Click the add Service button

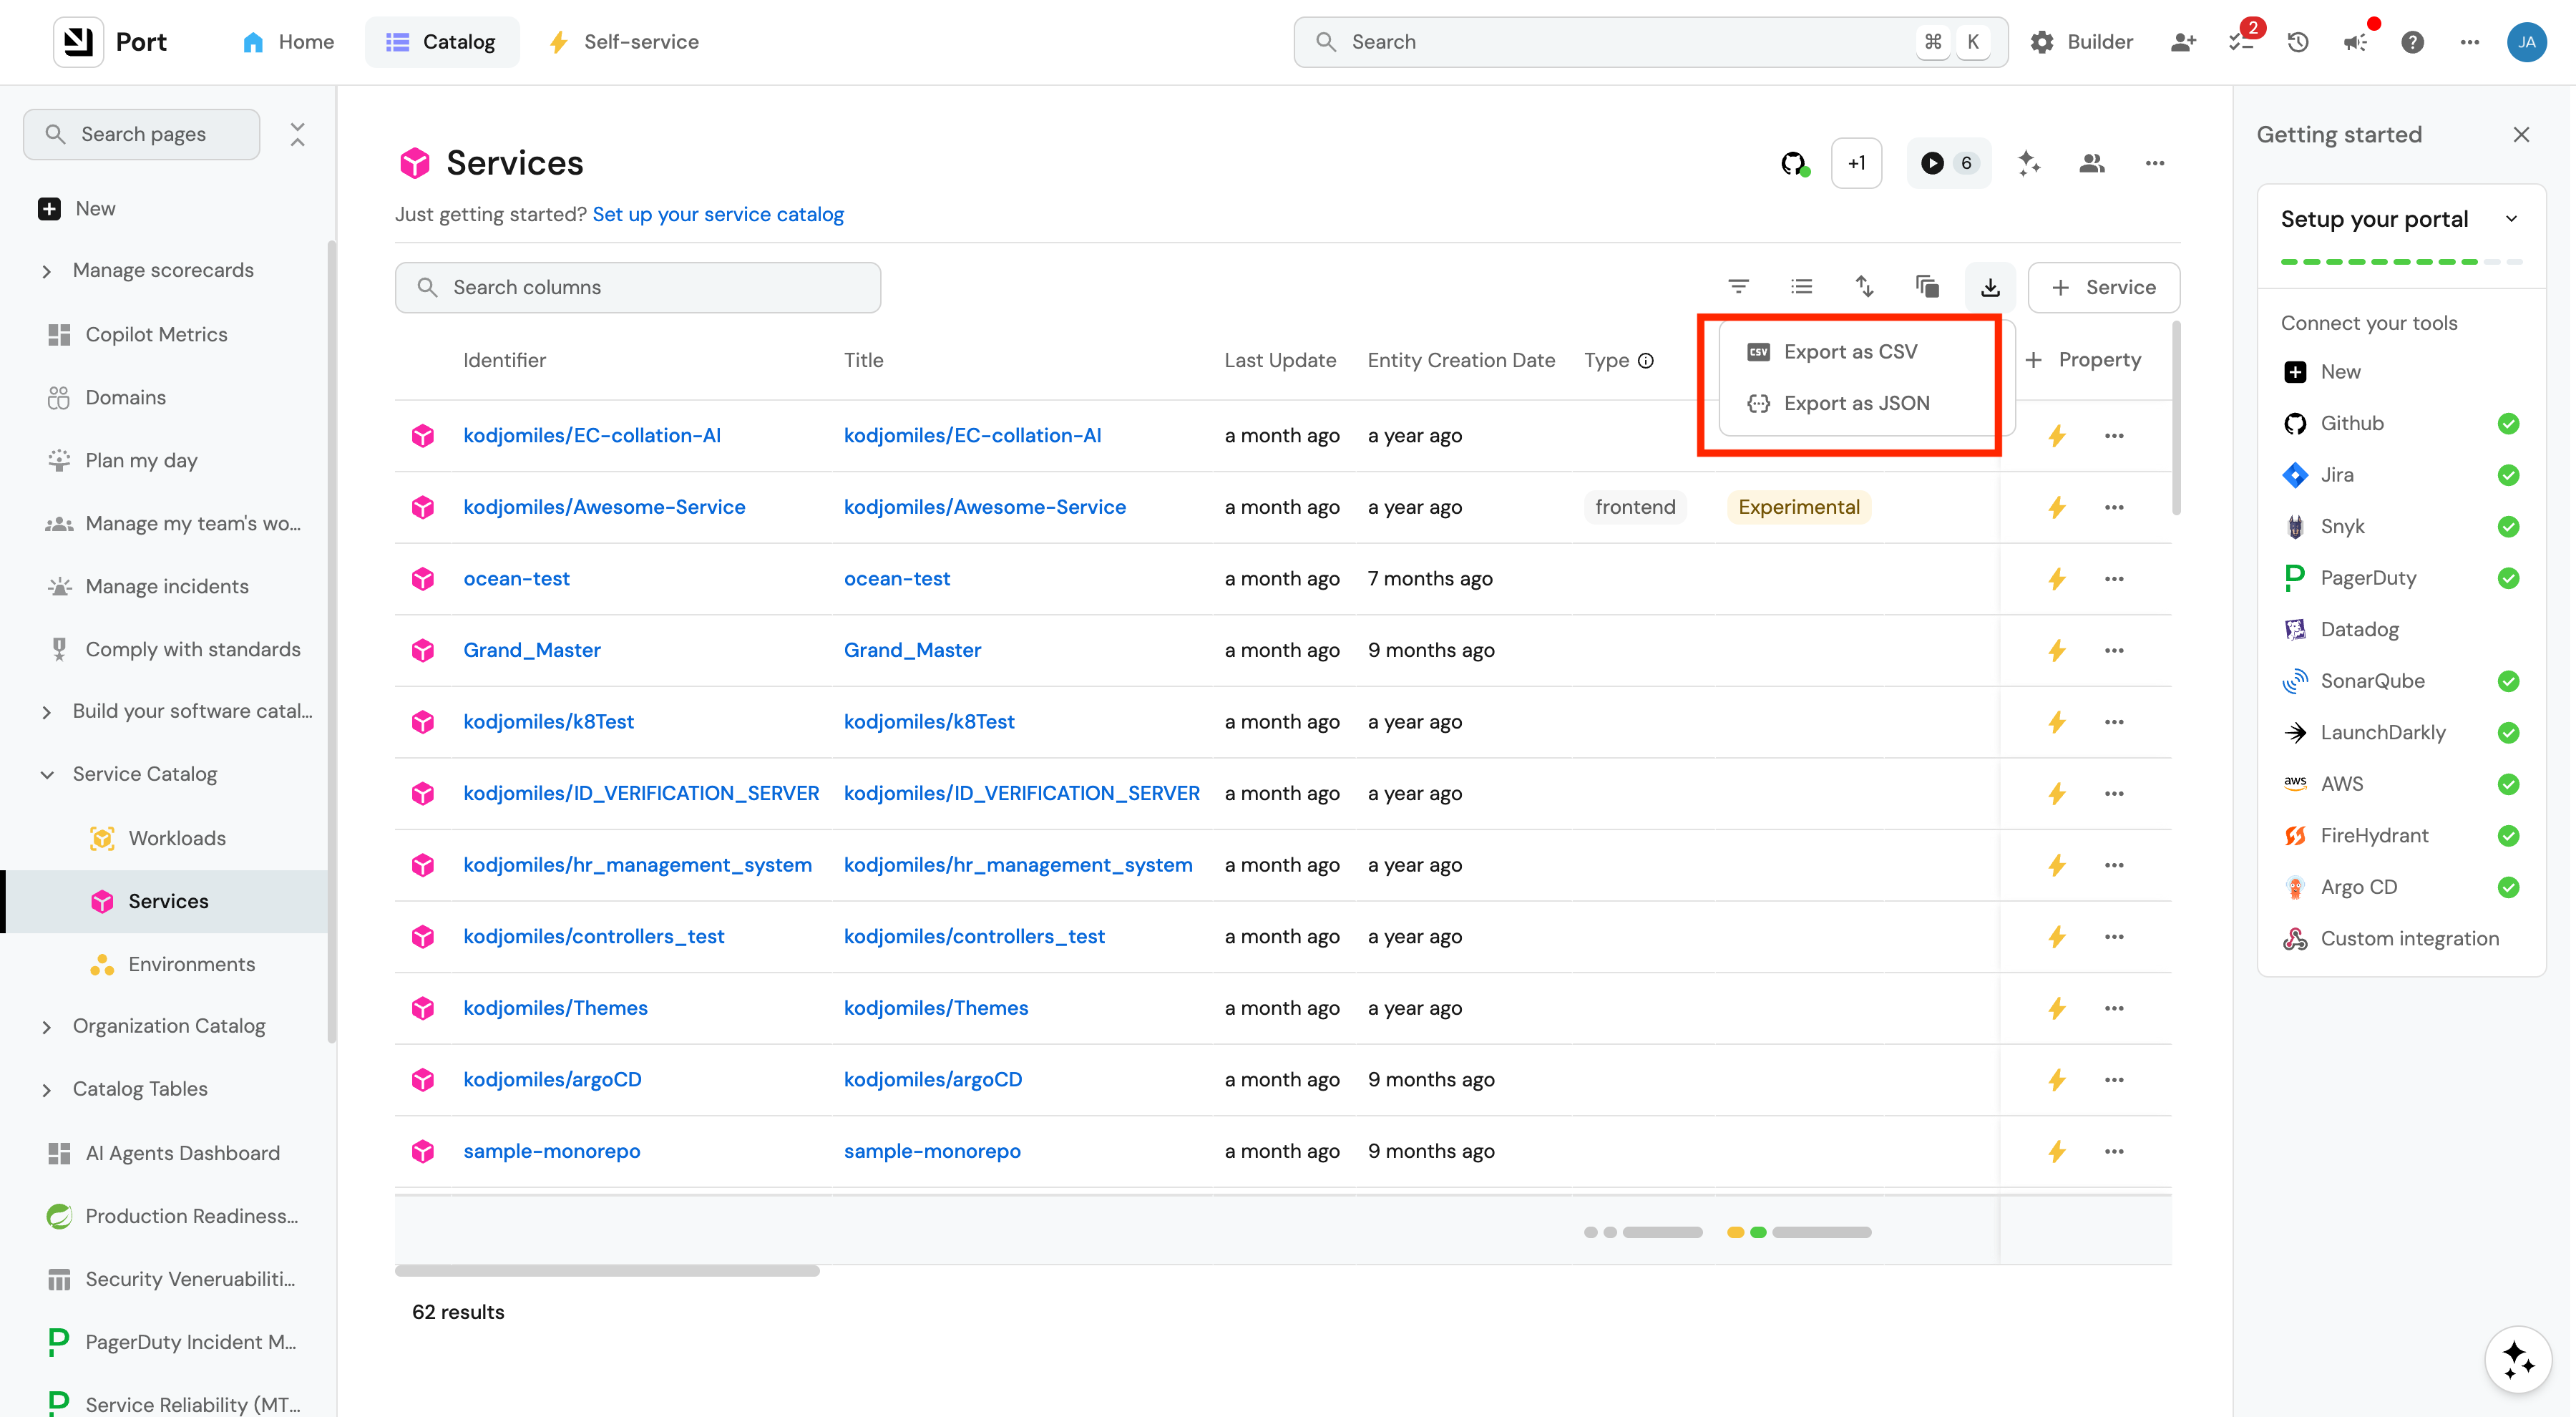[x=2103, y=287]
